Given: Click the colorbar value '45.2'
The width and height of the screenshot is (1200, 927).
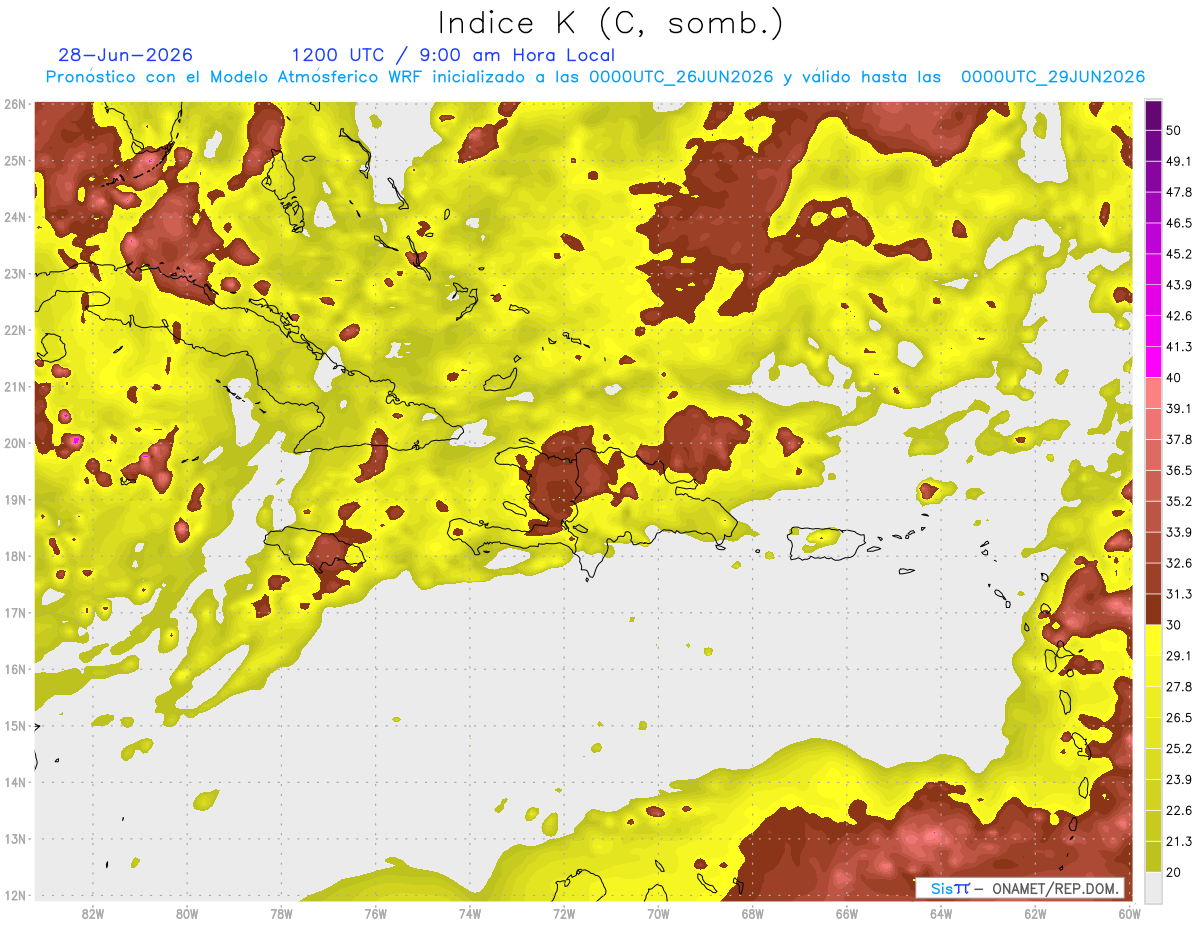Looking at the screenshot, I should [1179, 254].
